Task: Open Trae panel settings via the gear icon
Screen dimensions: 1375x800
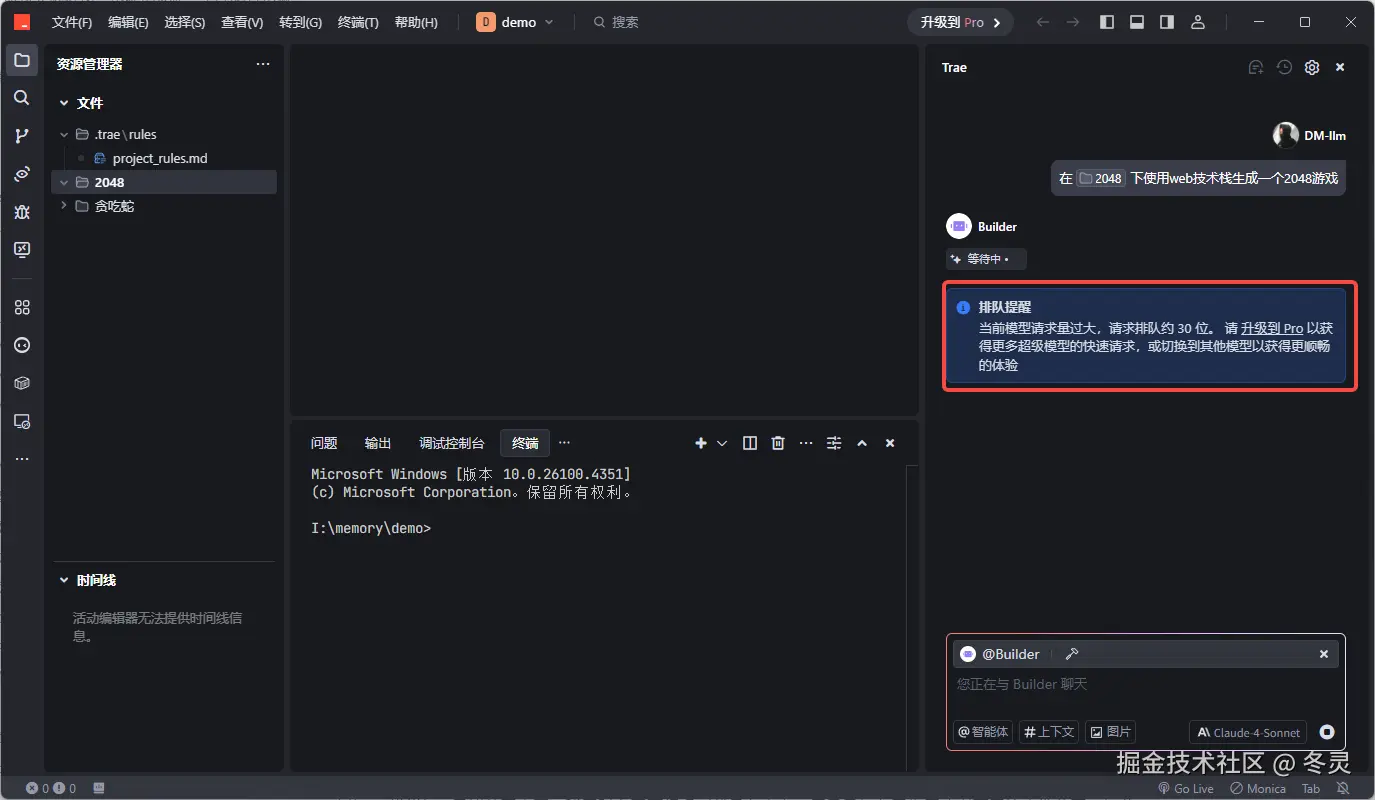Action: click(1312, 67)
